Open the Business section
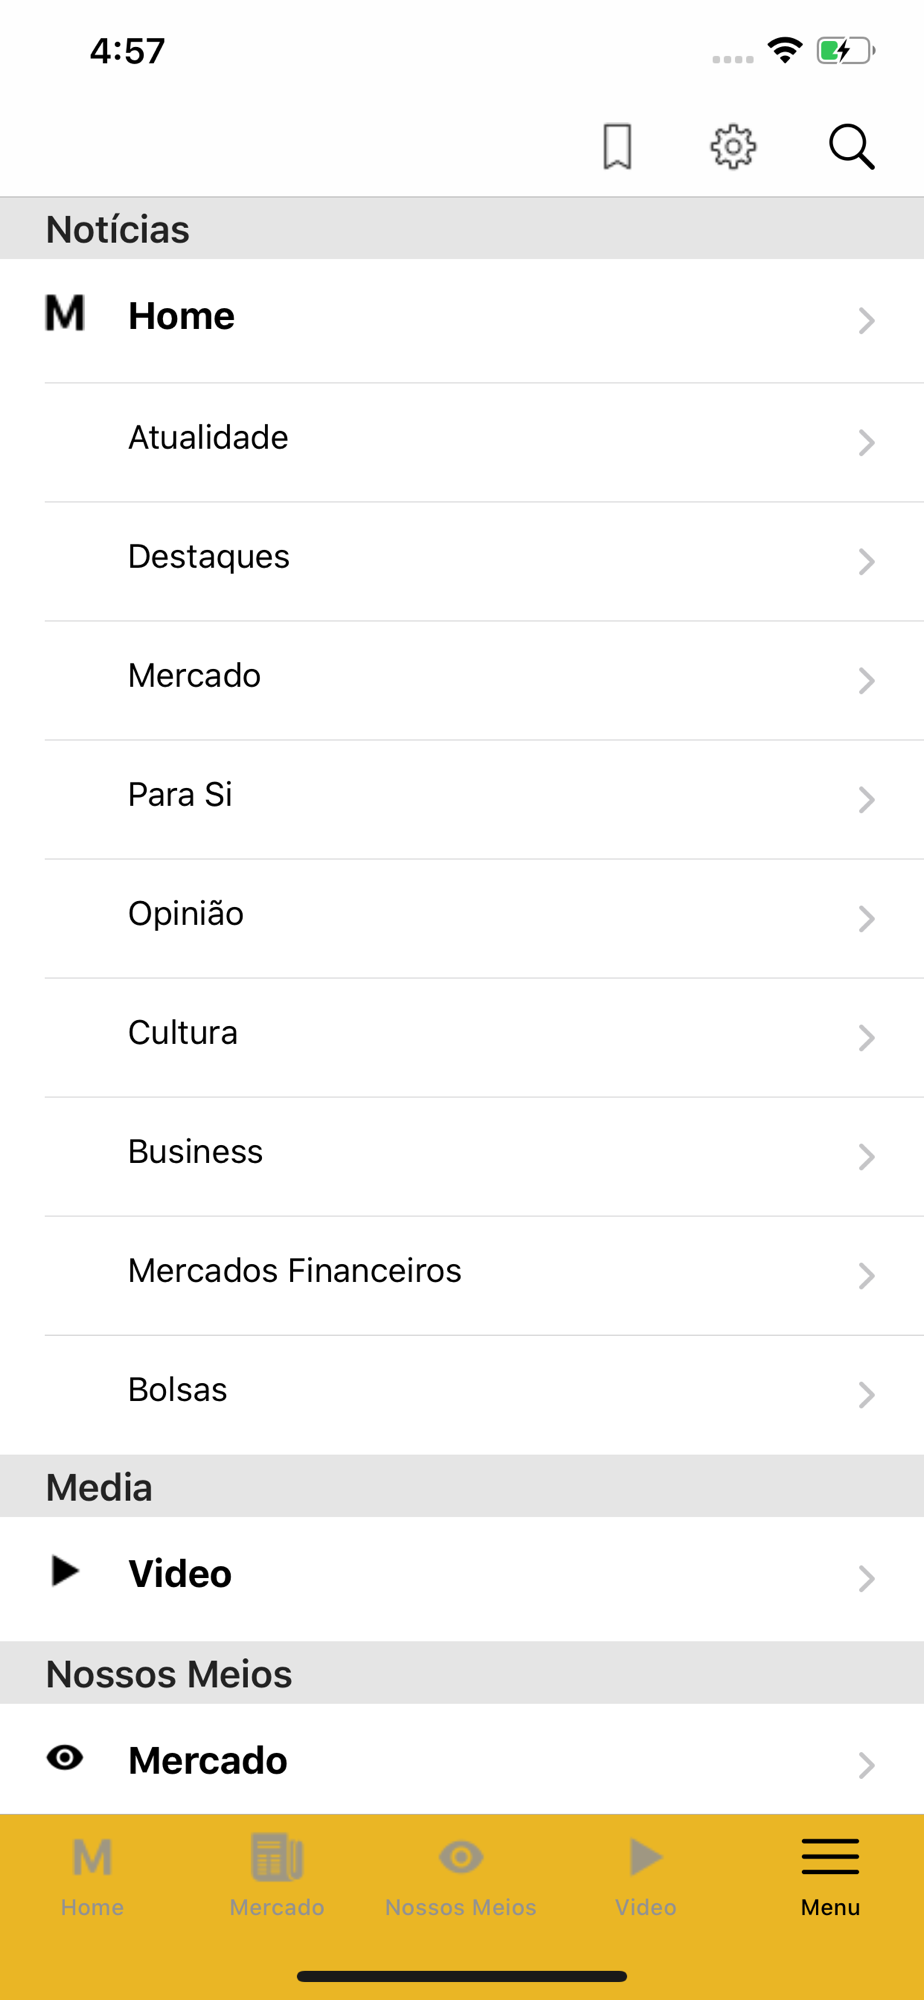The width and height of the screenshot is (924, 2000). pos(196,1152)
